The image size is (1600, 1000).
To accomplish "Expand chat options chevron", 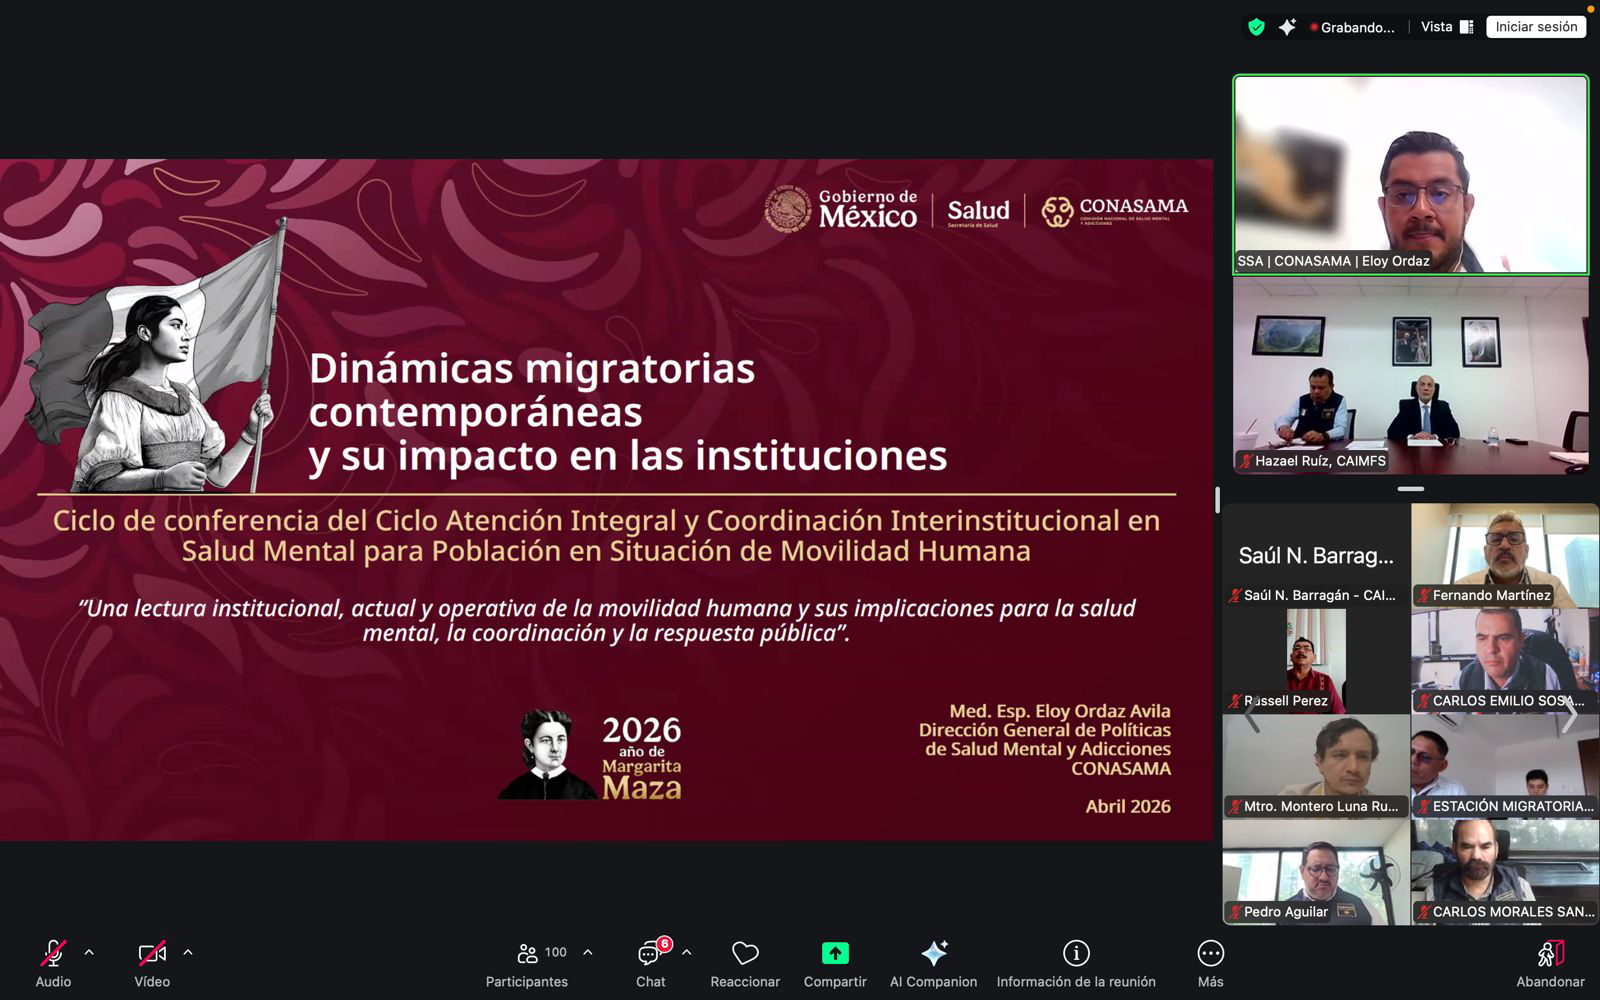I will click(687, 953).
